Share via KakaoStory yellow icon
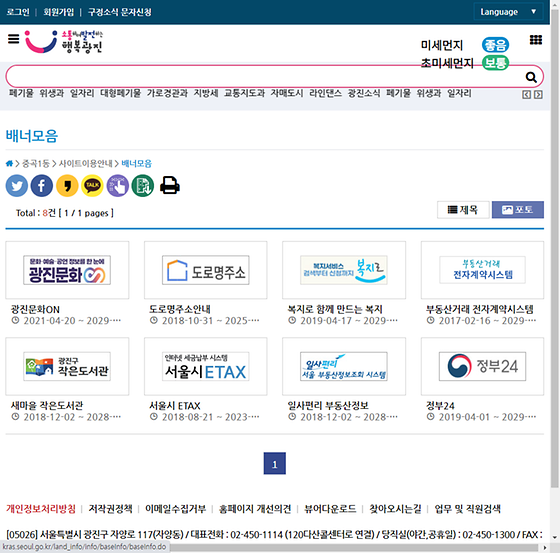 67,186
